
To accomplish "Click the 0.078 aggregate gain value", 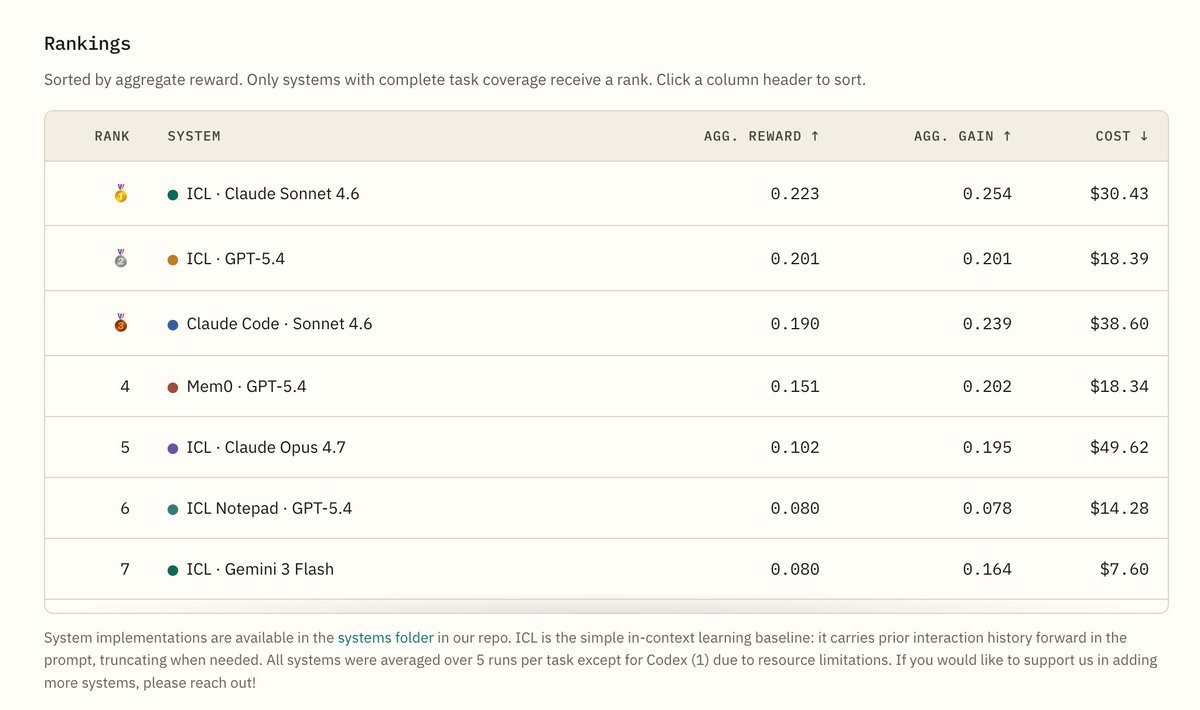I will (x=987, y=509).
